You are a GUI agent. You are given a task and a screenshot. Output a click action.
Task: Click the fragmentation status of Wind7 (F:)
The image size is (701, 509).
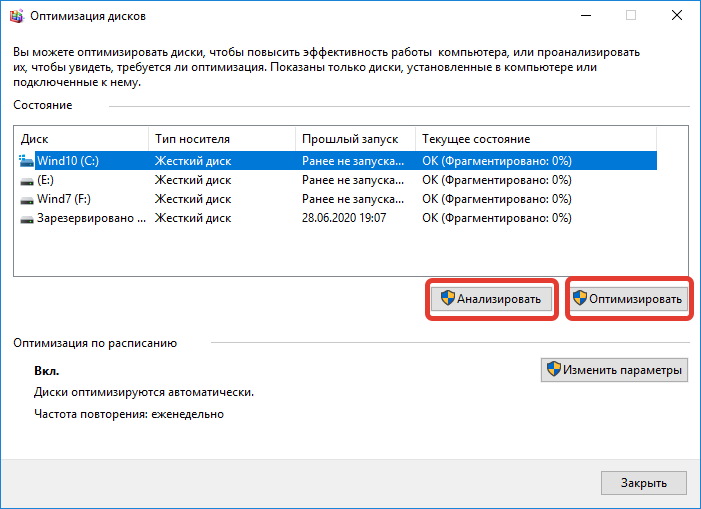[x=497, y=199]
